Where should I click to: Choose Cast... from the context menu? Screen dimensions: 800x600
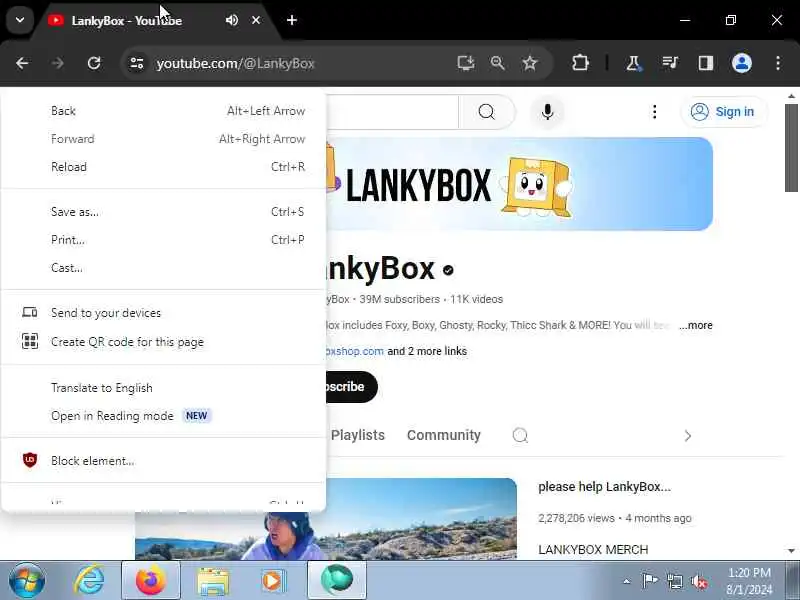(x=163, y=268)
